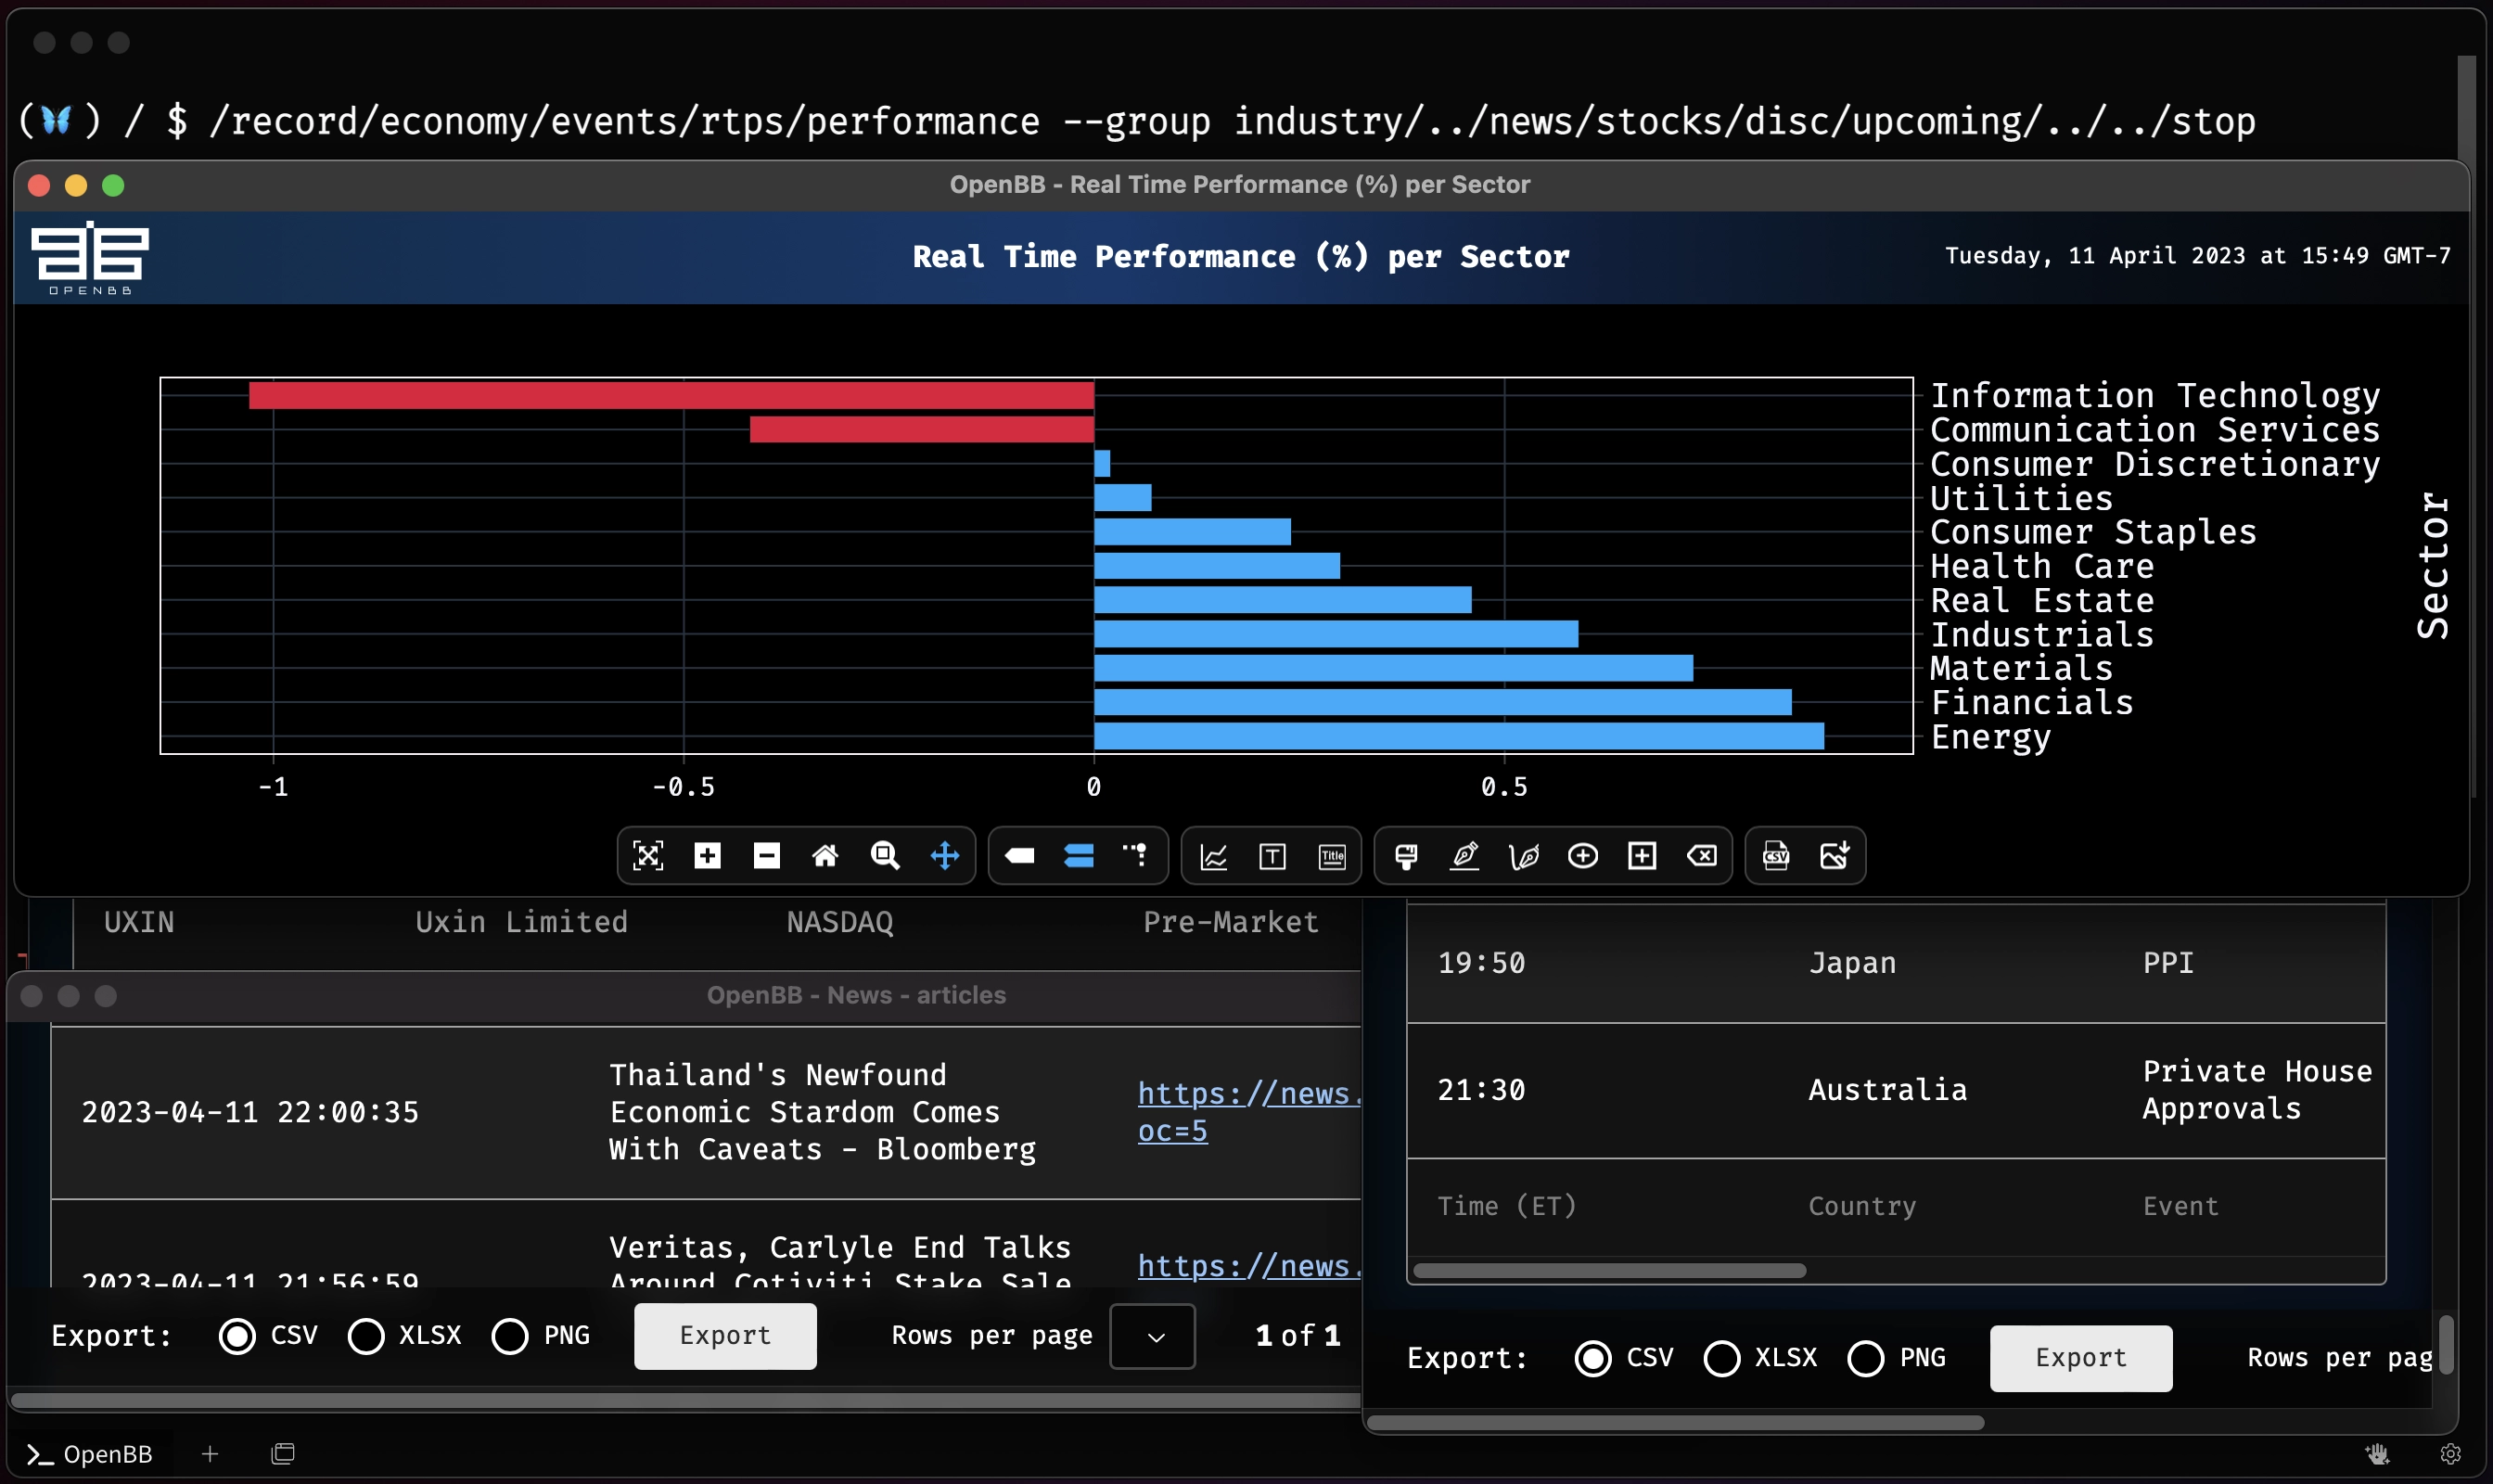Download chart as image icon
2493x1484 pixels.
(x=1835, y=856)
